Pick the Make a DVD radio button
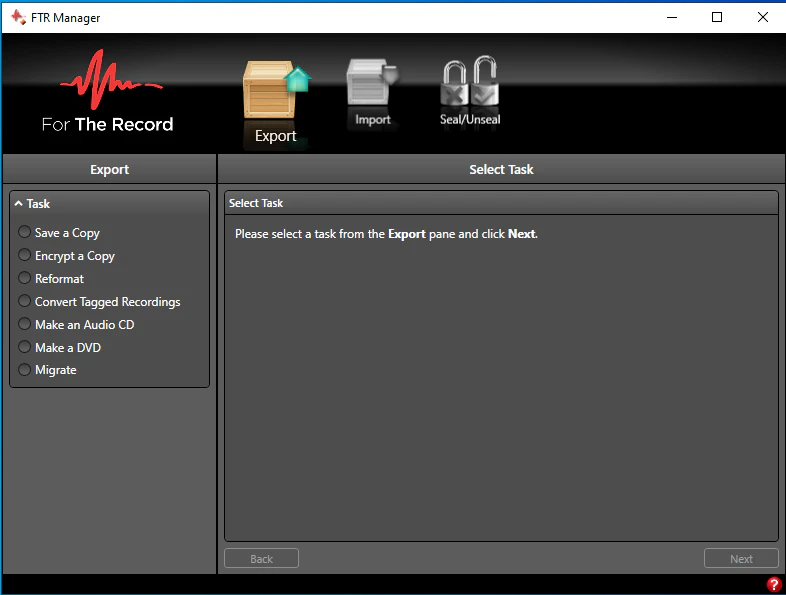The image size is (786, 595). pyautogui.click(x=24, y=347)
